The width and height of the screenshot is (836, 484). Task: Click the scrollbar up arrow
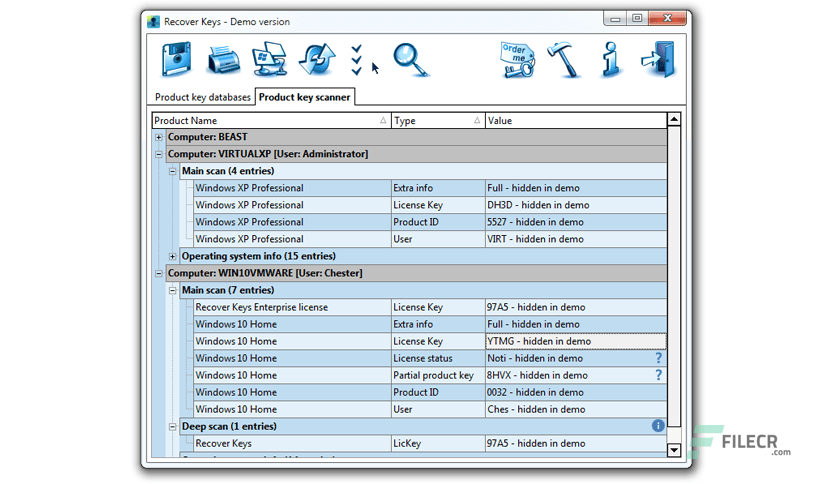tap(674, 119)
